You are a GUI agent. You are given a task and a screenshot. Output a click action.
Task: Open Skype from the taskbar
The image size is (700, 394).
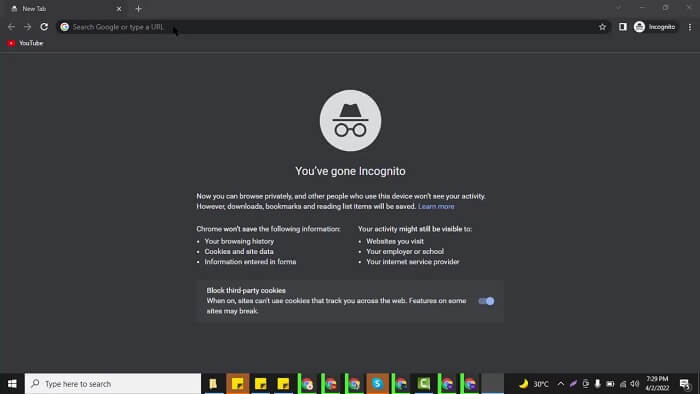point(377,384)
